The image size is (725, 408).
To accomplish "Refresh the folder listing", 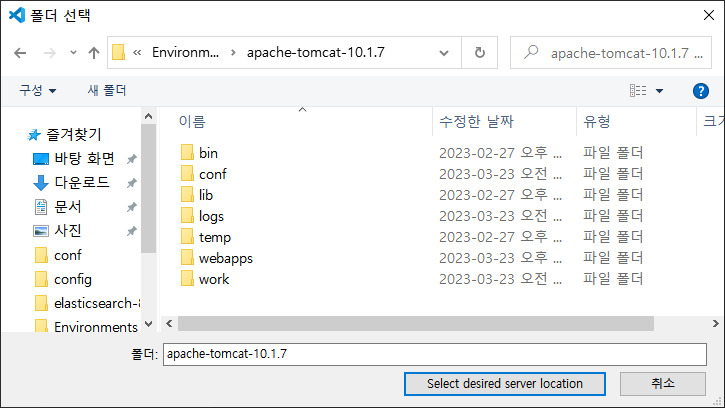I will tap(480, 53).
